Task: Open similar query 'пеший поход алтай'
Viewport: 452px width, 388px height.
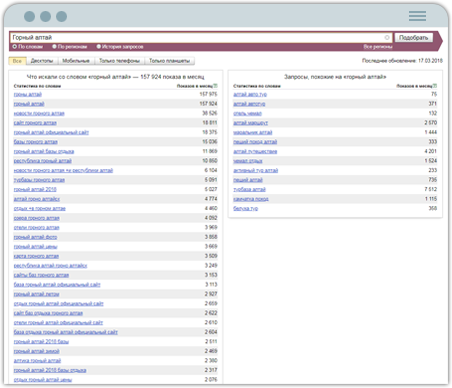Action: (255, 142)
